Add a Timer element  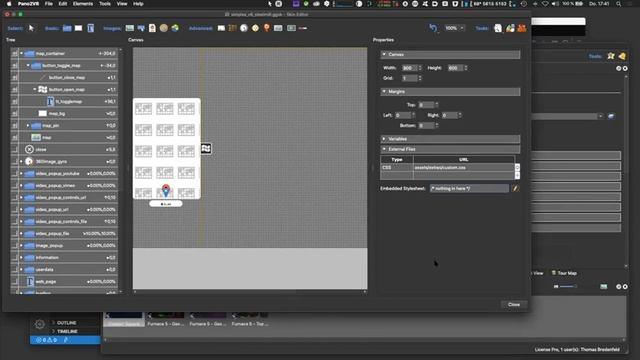[x=244, y=28]
